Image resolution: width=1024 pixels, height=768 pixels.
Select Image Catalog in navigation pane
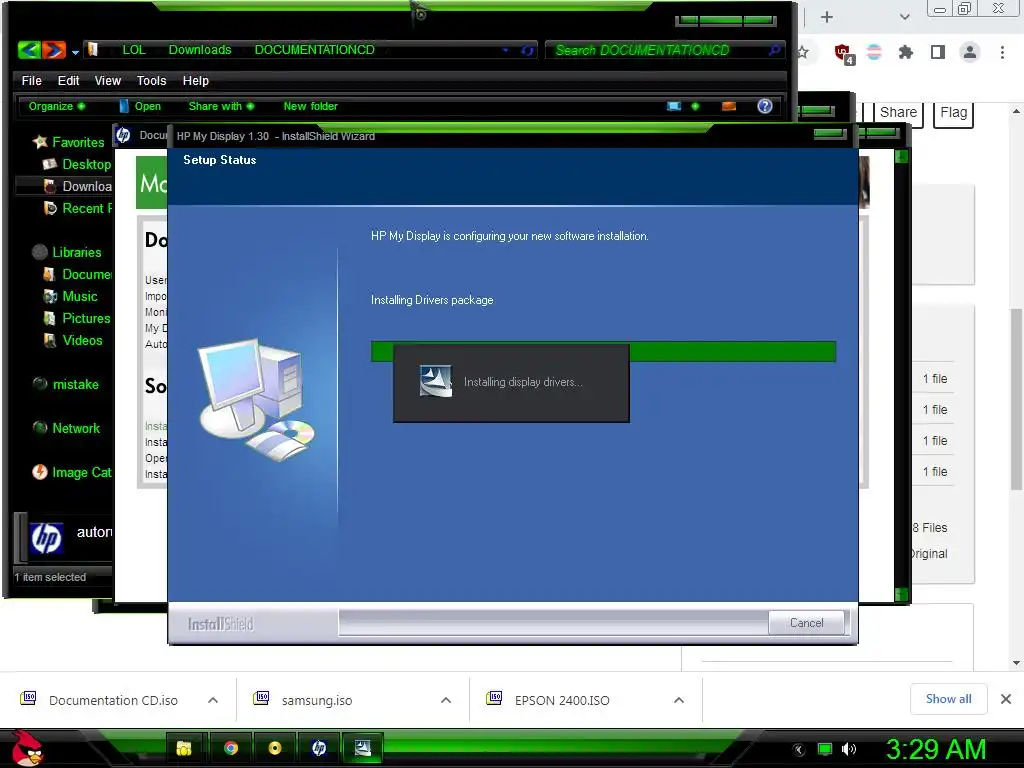tap(72, 472)
